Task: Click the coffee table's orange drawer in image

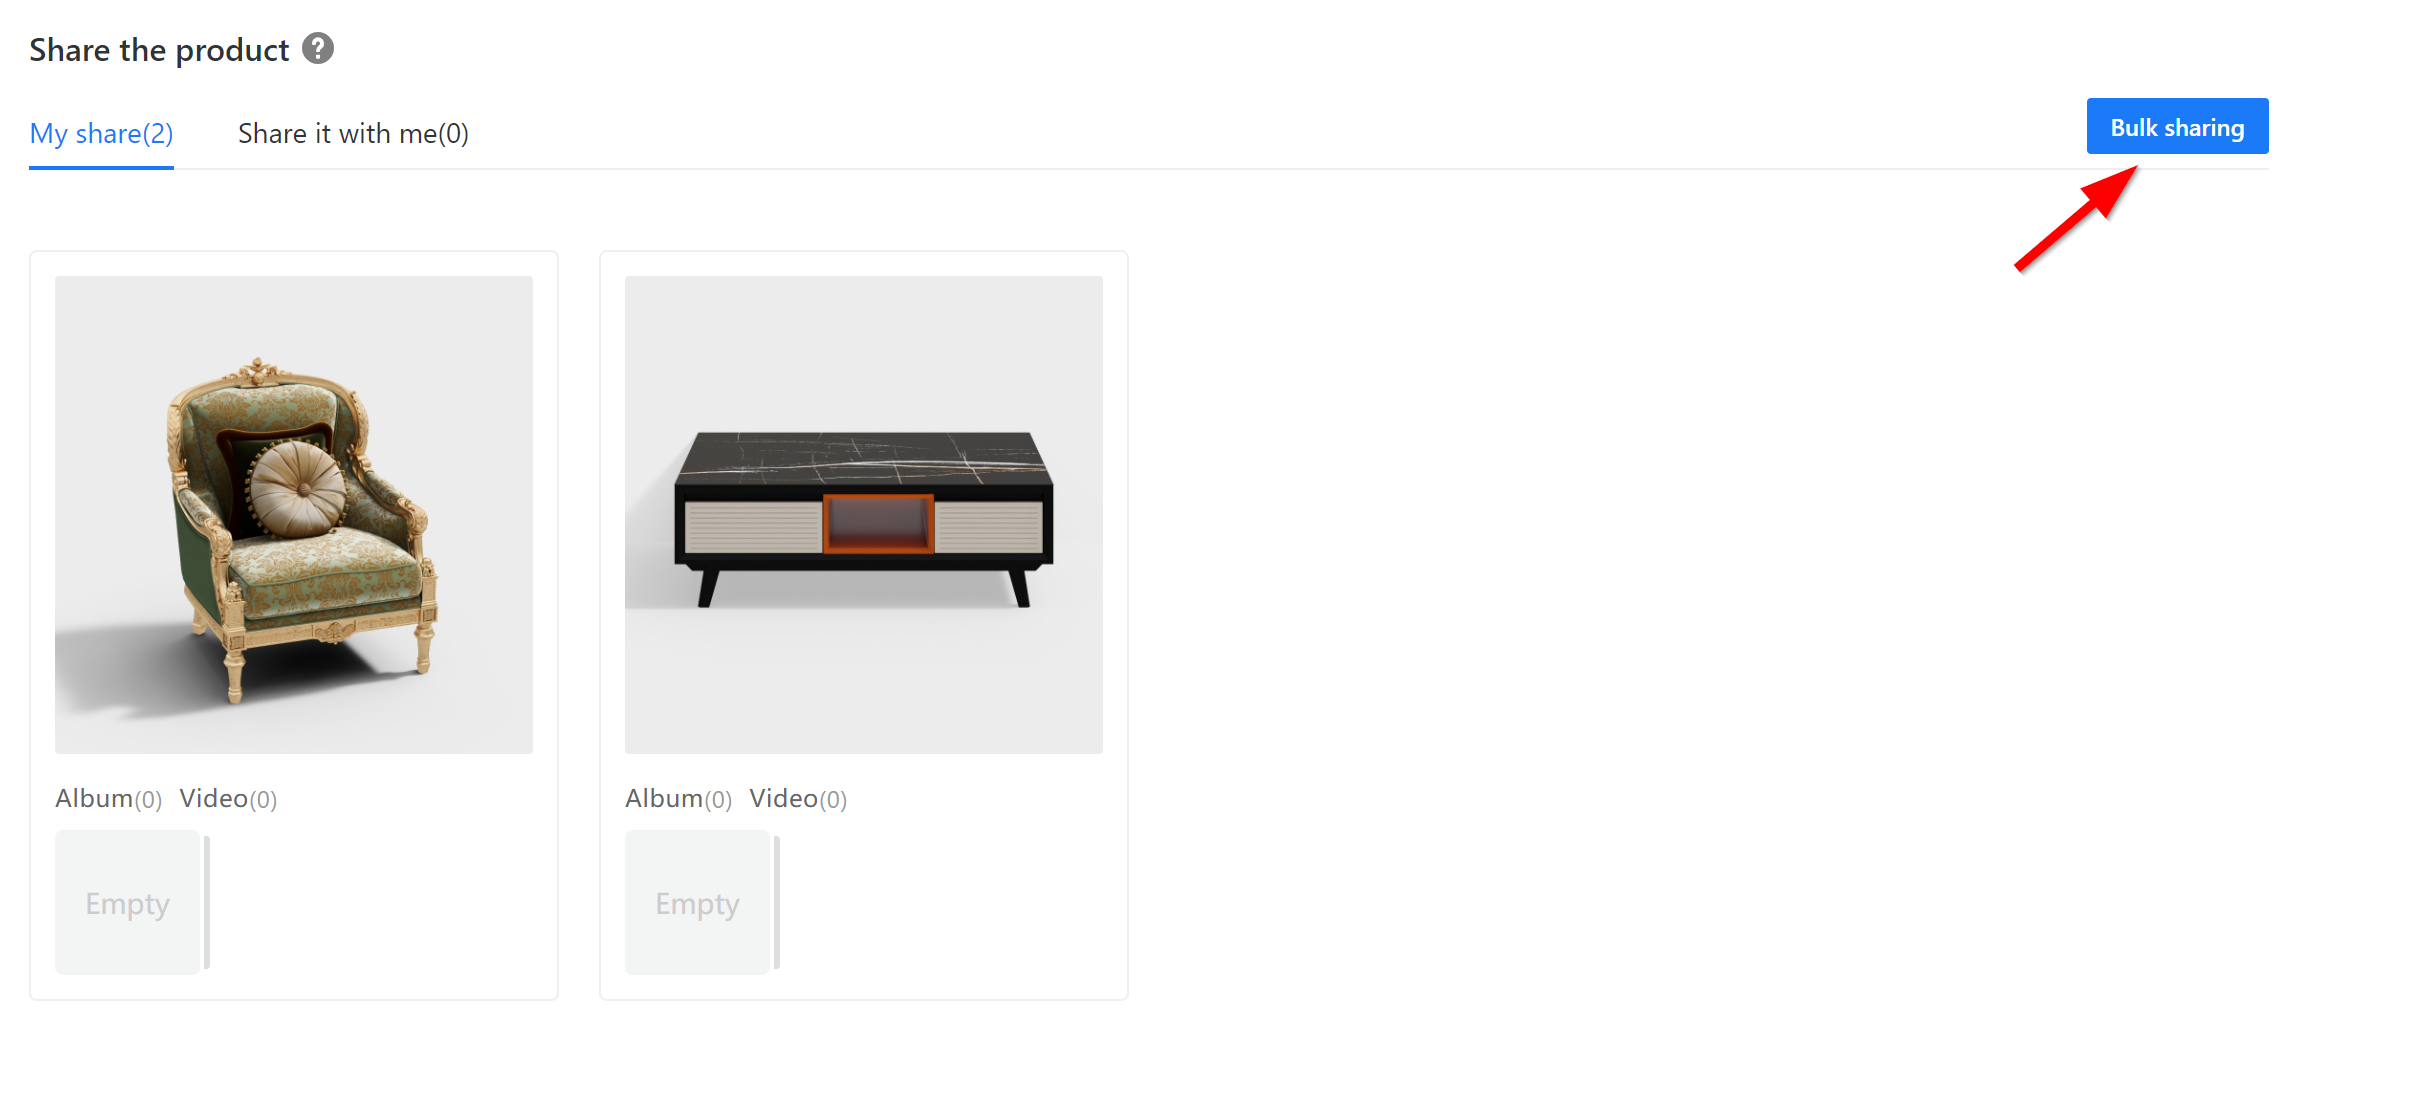Action: (x=878, y=523)
